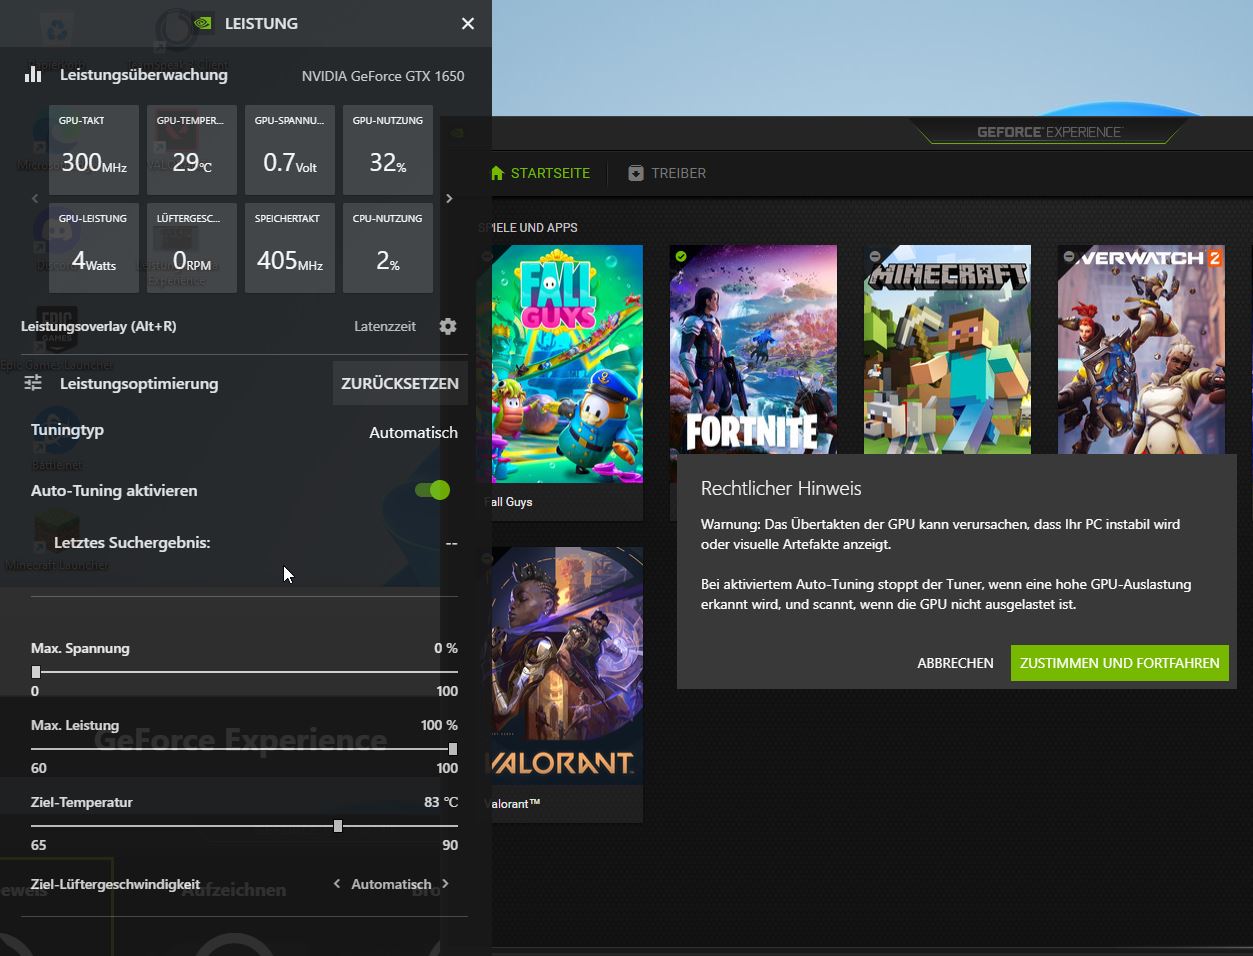Click the ZURÜCKSETZEN button
The height and width of the screenshot is (956, 1253).
click(x=400, y=383)
